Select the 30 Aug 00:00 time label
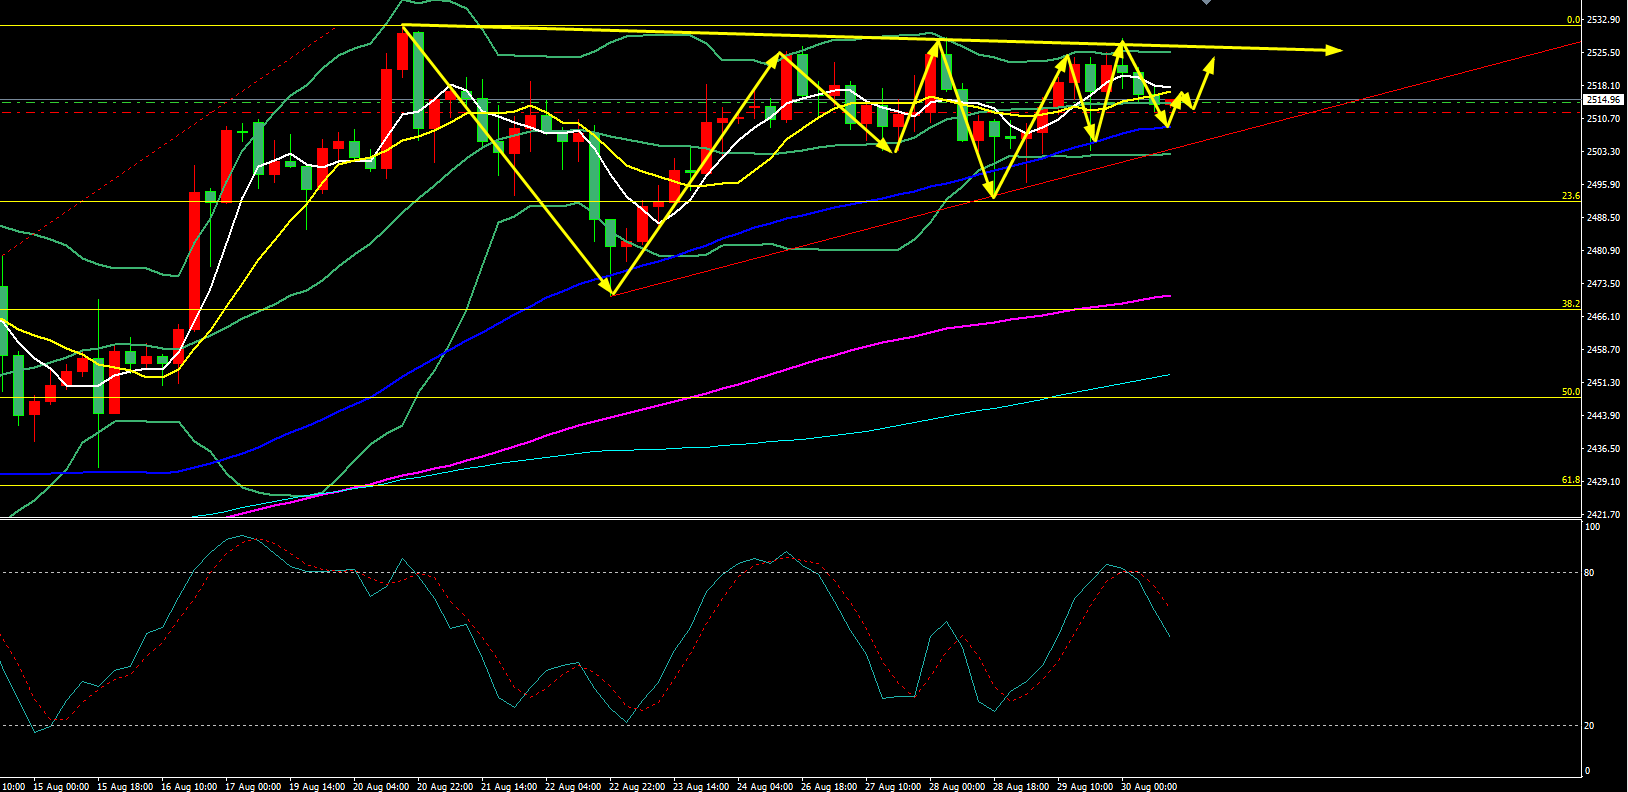This screenshot has width=1628, height=792. (x=1149, y=787)
